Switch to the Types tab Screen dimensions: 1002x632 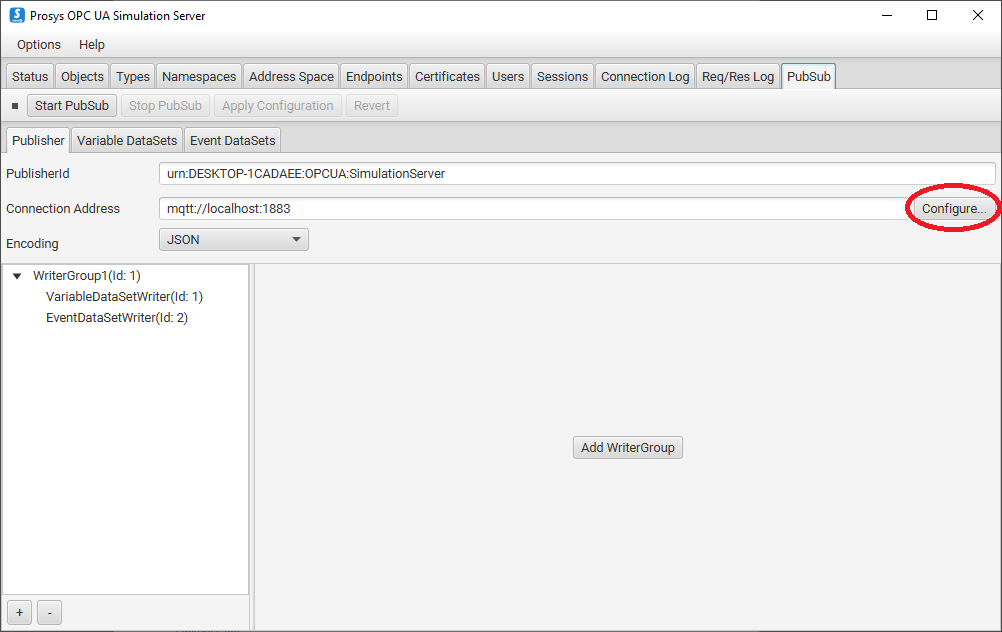(133, 77)
